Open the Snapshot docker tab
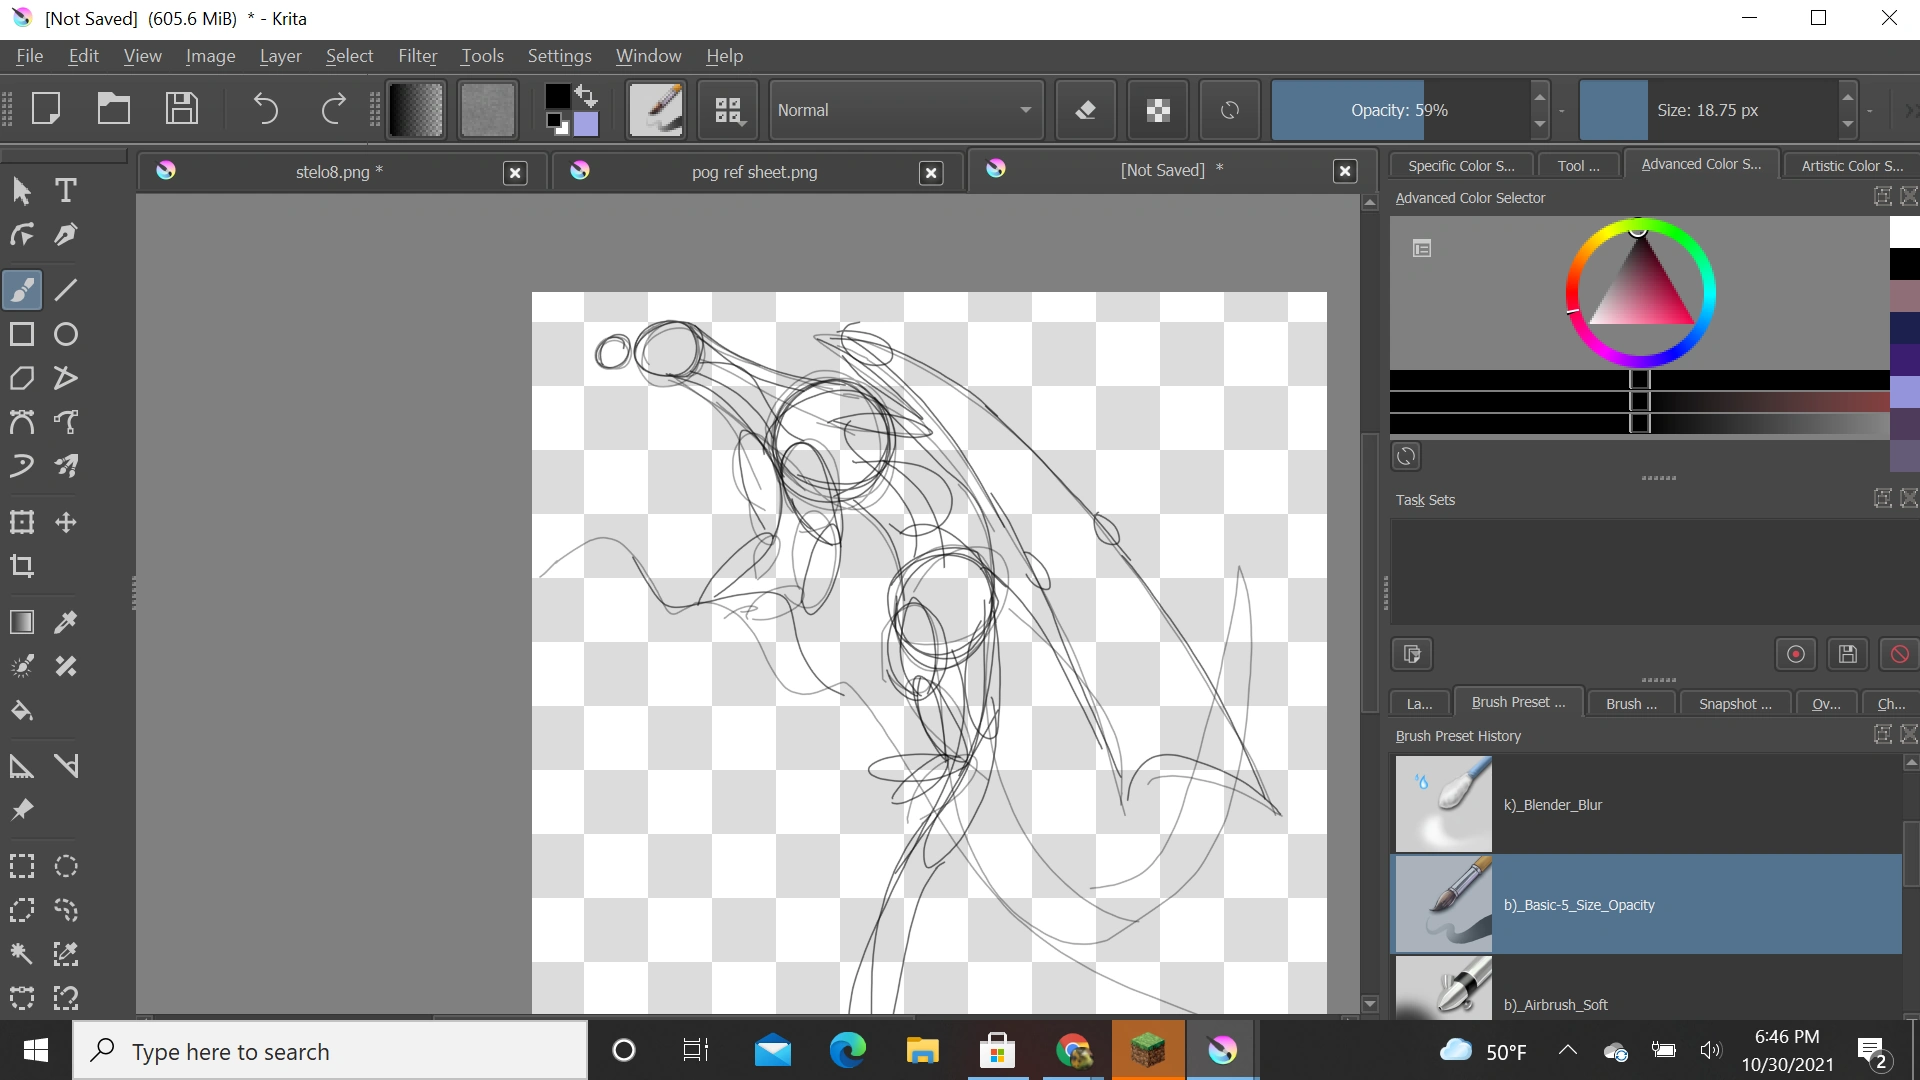Image resolution: width=1920 pixels, height=1080 pixels. coord(1735,704)
